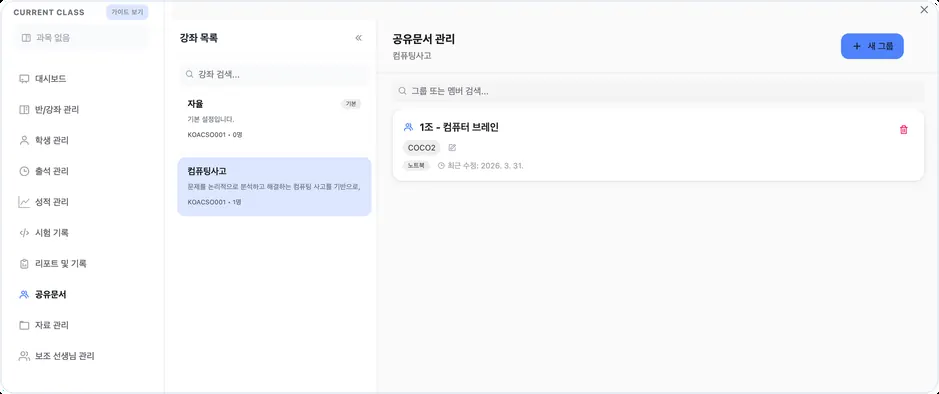The width and height of the screenshot is (939, 394).
Task: Click the 기본 badge on 자율
Action: 351,104
